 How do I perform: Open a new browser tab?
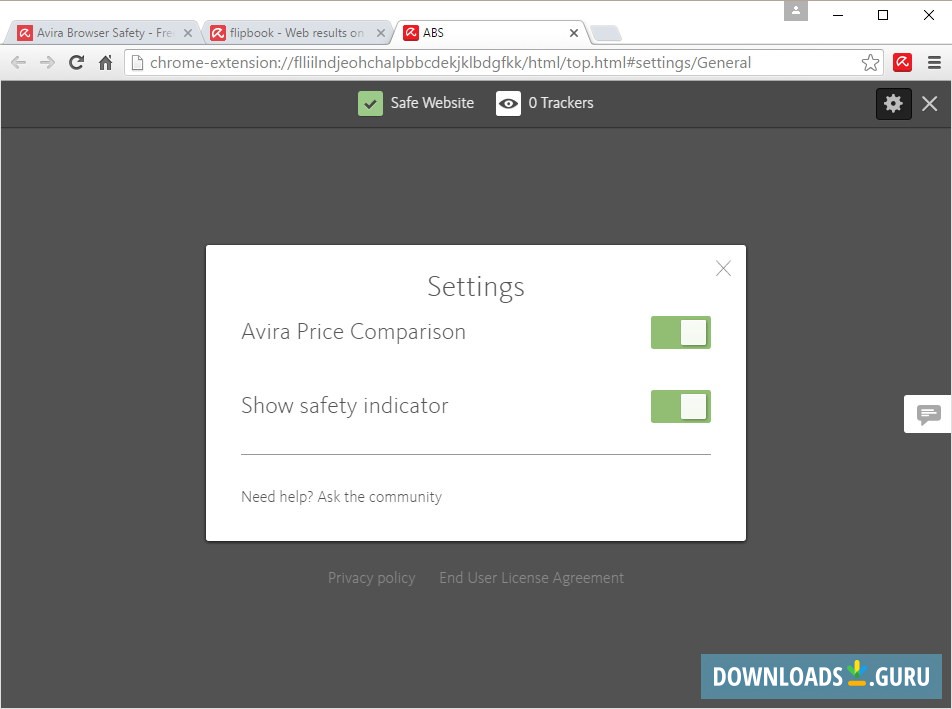click(606, 34)
